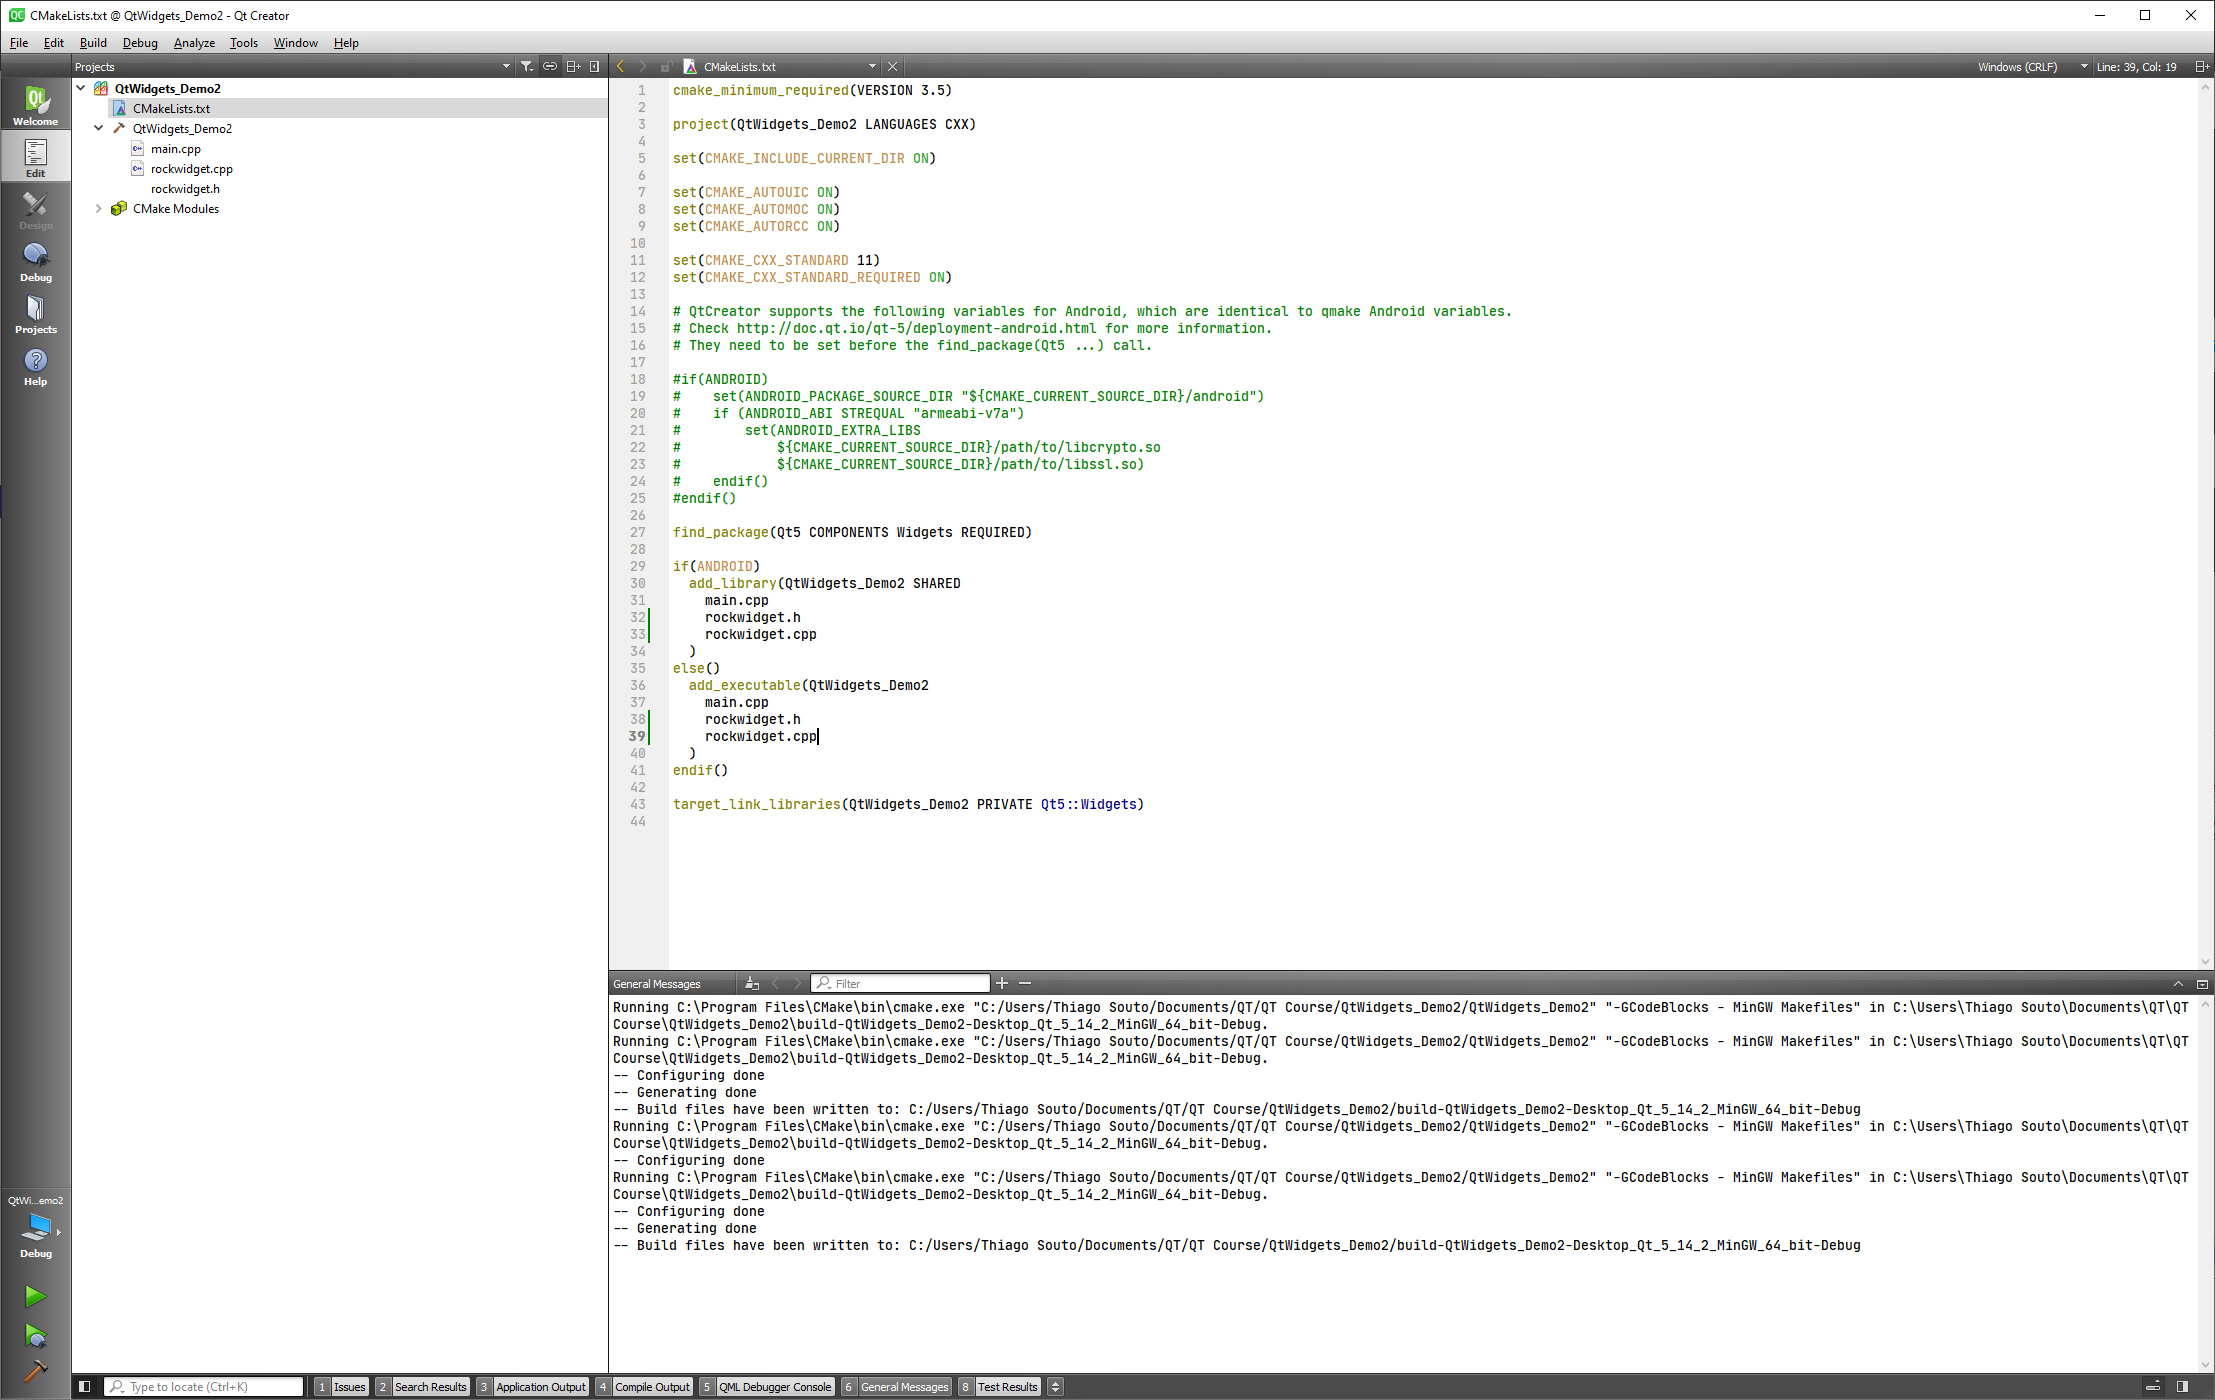Show the QML Debugger Console pane

click(x=767, y=1387)
